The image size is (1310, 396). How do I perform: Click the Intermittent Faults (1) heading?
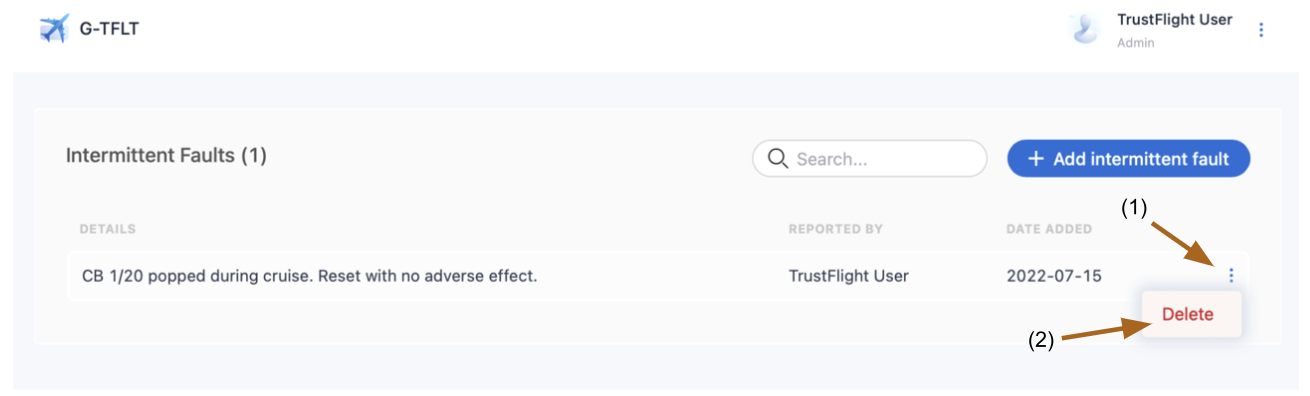[166, 155]
